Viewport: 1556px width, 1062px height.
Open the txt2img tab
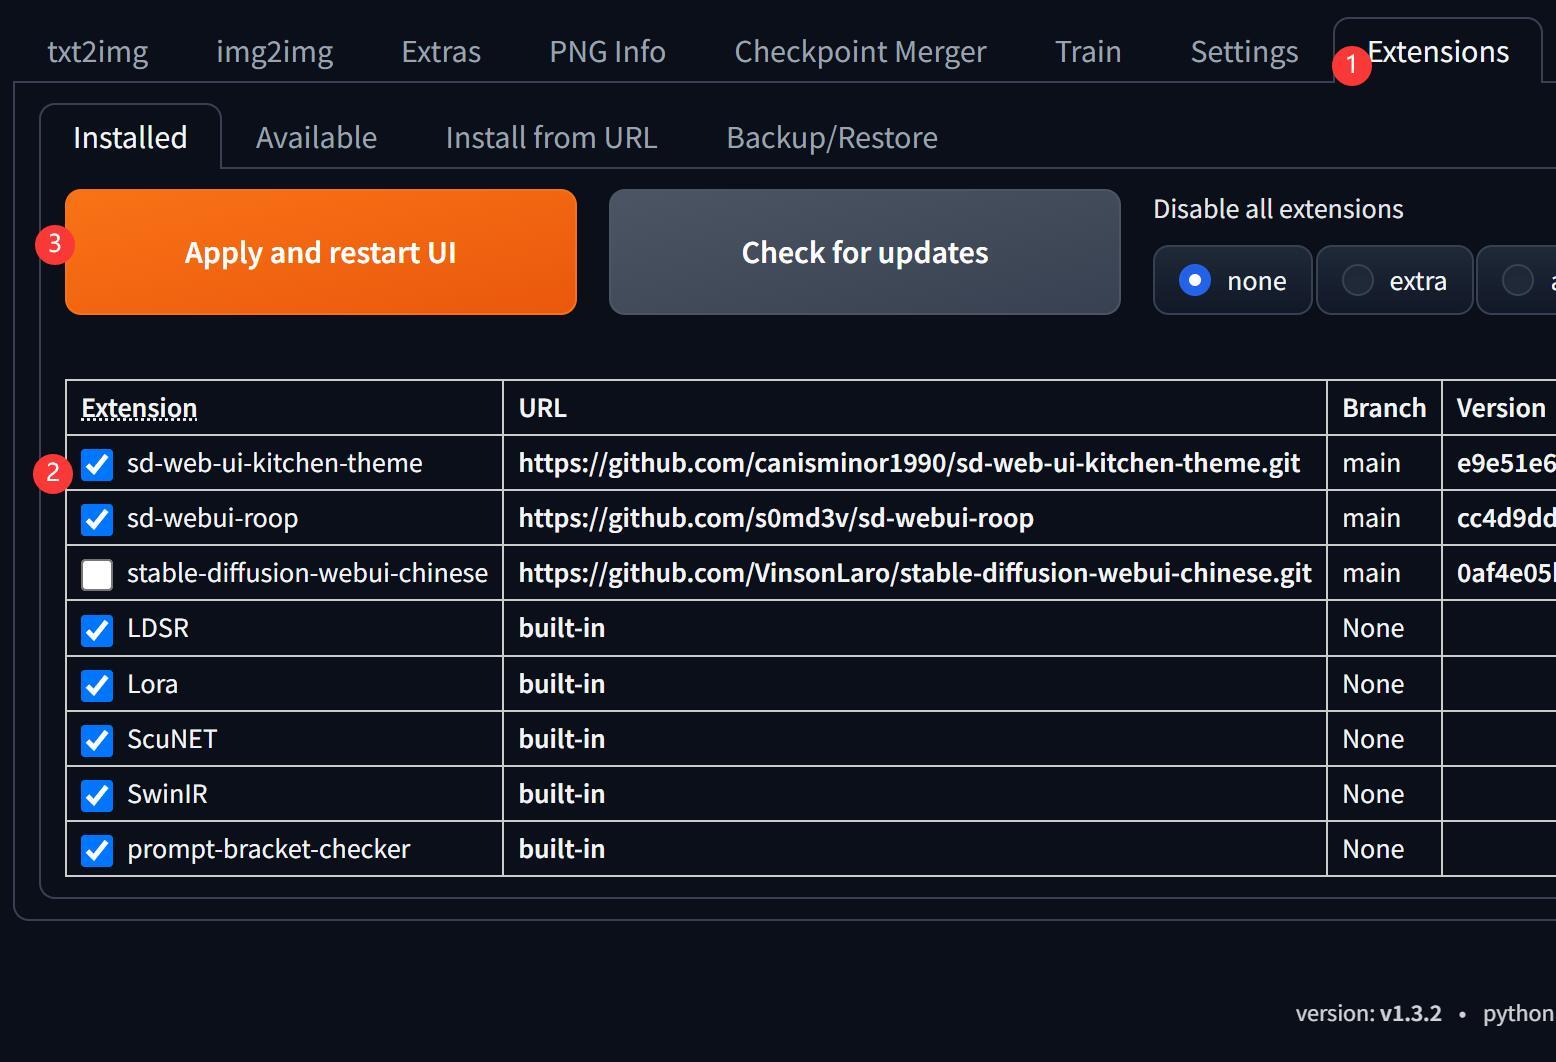[x=98, y=52]
